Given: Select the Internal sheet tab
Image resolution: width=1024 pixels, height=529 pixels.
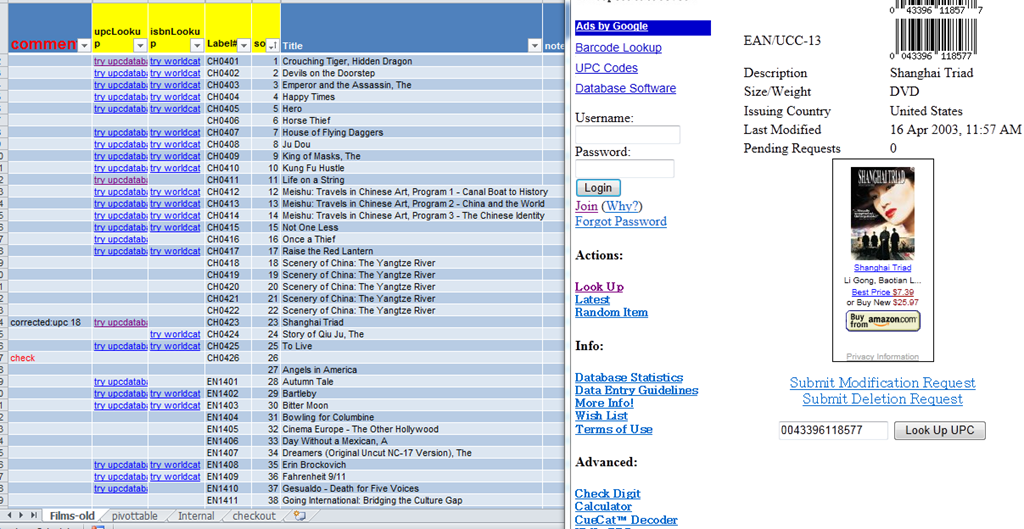Looking at the screenshot, I should click(x=196, y=517).
